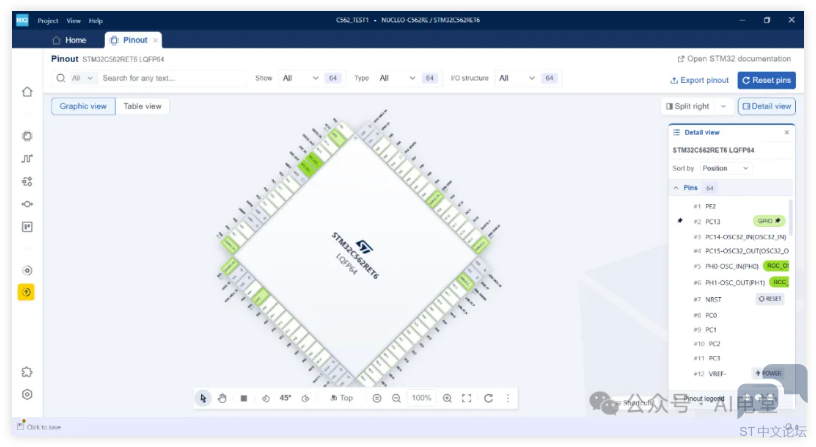Open the chip pinout sidebar icon
816x447 pixels.
(x=27, y=136)
